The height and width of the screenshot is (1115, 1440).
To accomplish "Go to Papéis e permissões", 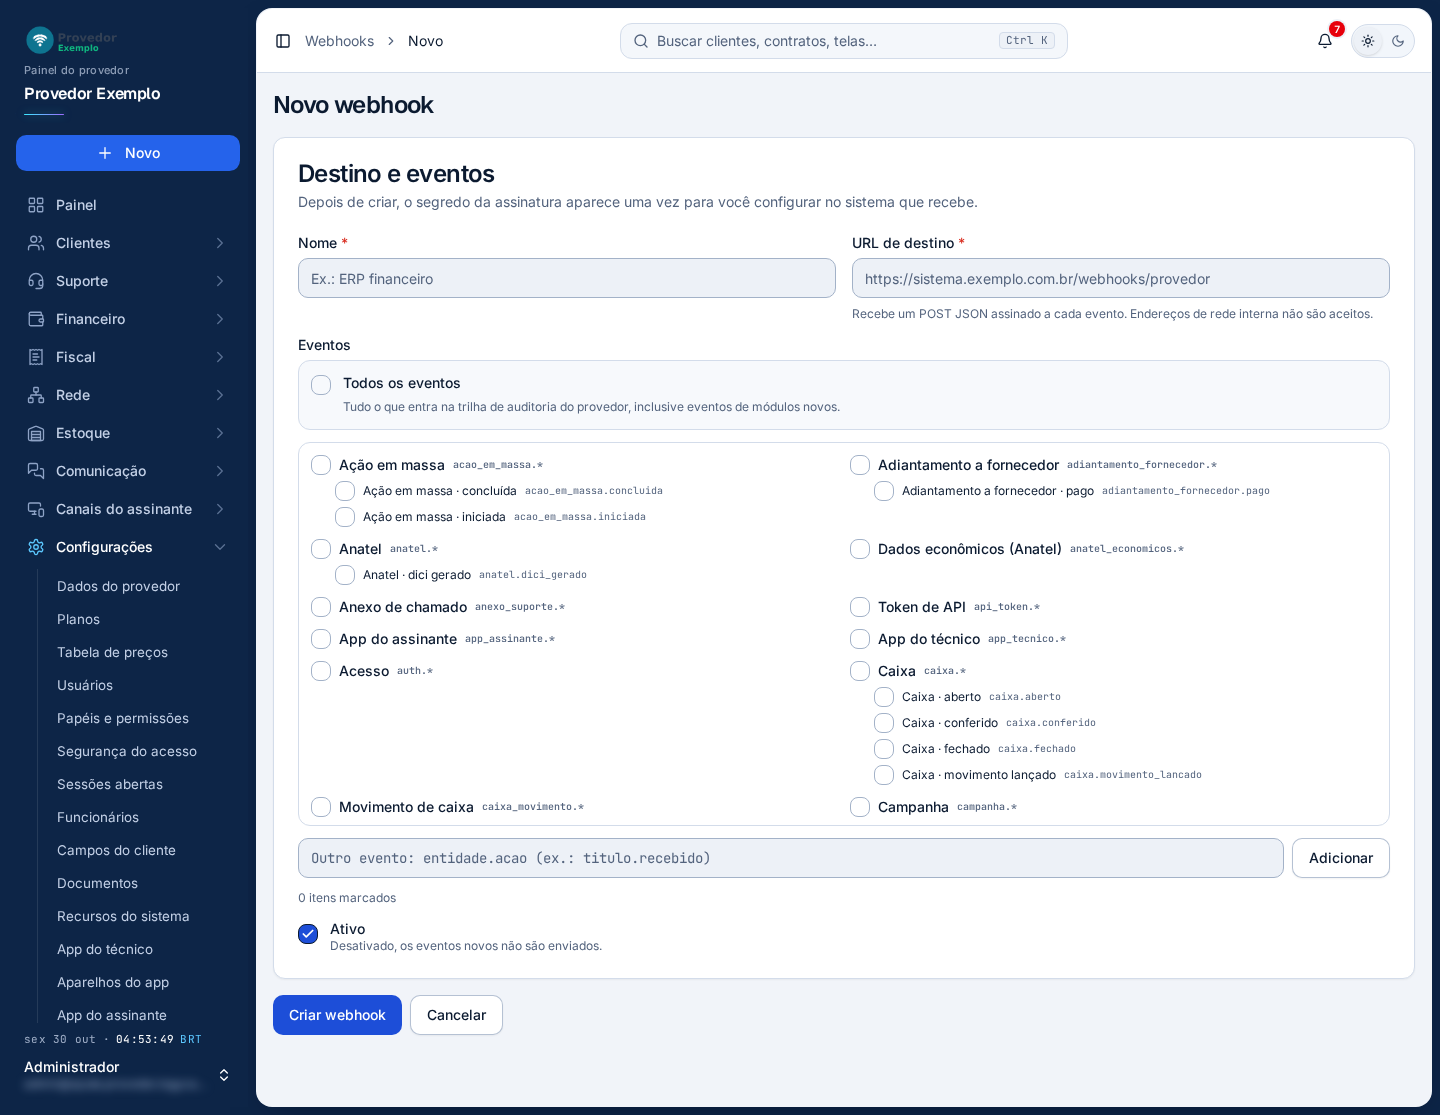I will point(123,718).
